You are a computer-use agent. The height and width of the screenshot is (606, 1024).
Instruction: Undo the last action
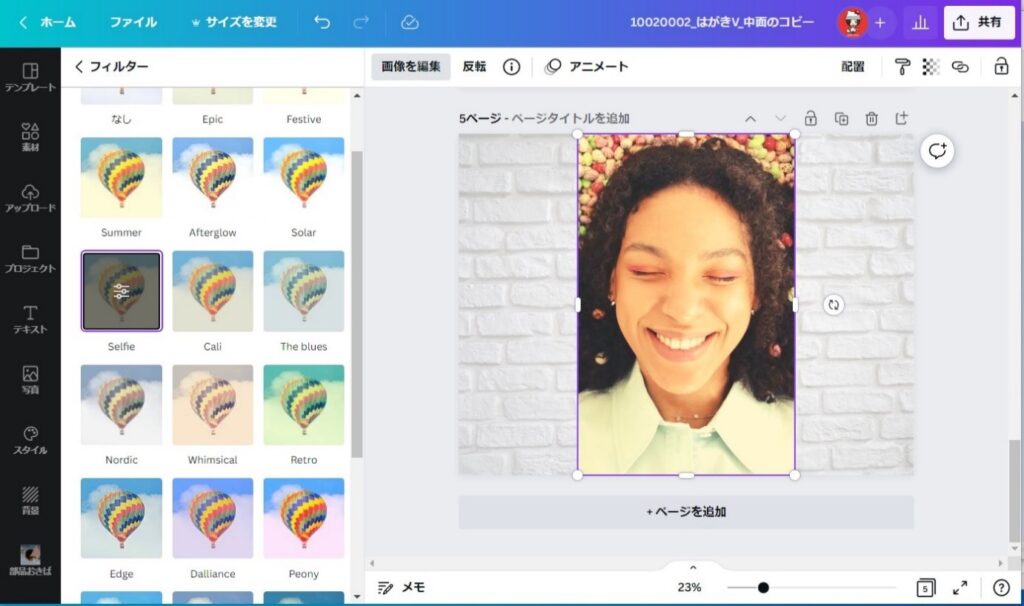click(322, 22)
